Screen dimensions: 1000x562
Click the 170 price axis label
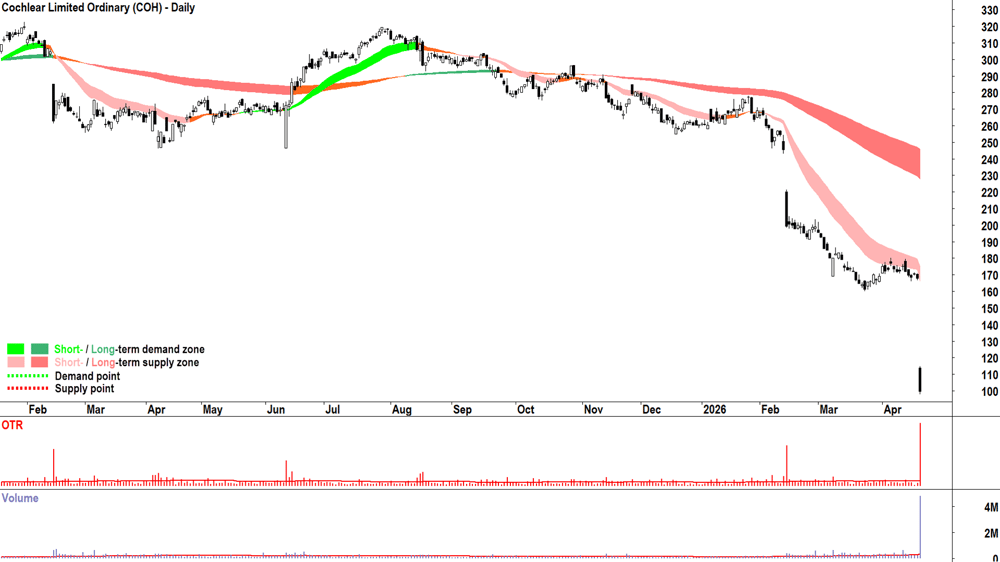pos(990,276)
